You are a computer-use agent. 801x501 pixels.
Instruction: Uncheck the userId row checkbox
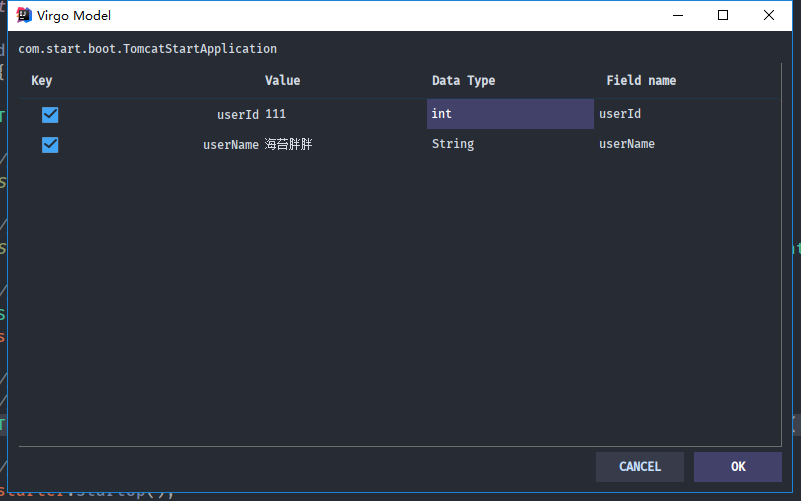(x=50, y=115)
